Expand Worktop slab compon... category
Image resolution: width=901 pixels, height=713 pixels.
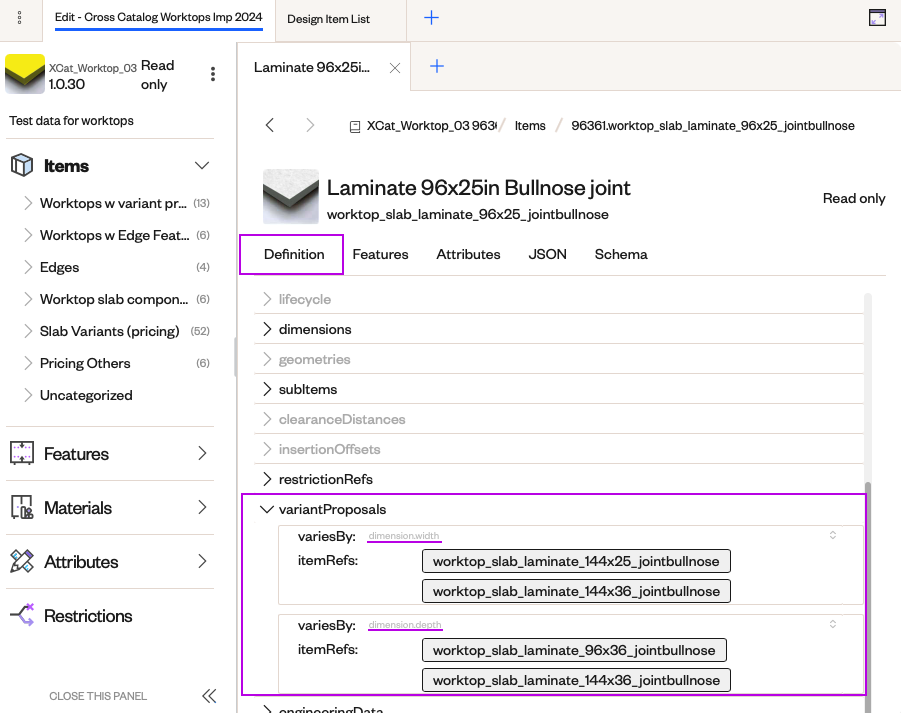click(28, 299)
